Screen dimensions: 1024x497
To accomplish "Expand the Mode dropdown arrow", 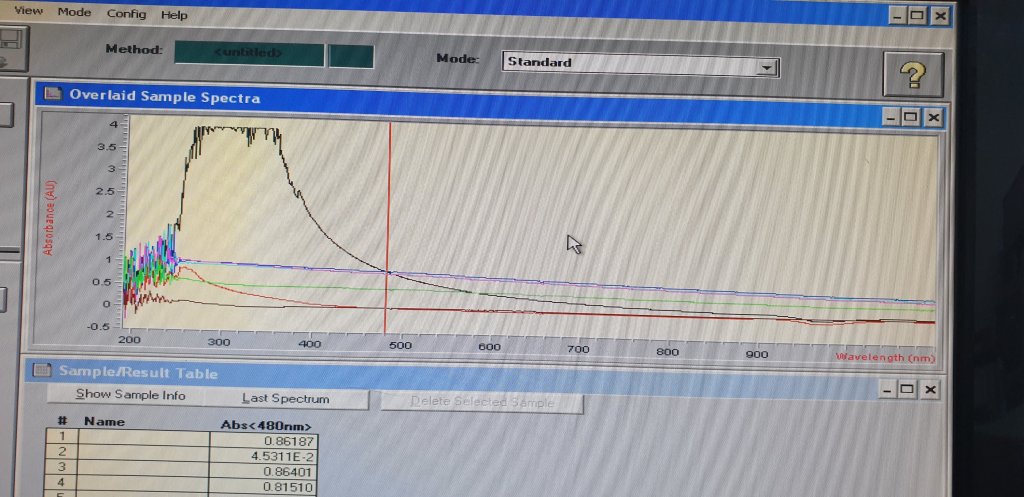I will [x=767, y=66].
